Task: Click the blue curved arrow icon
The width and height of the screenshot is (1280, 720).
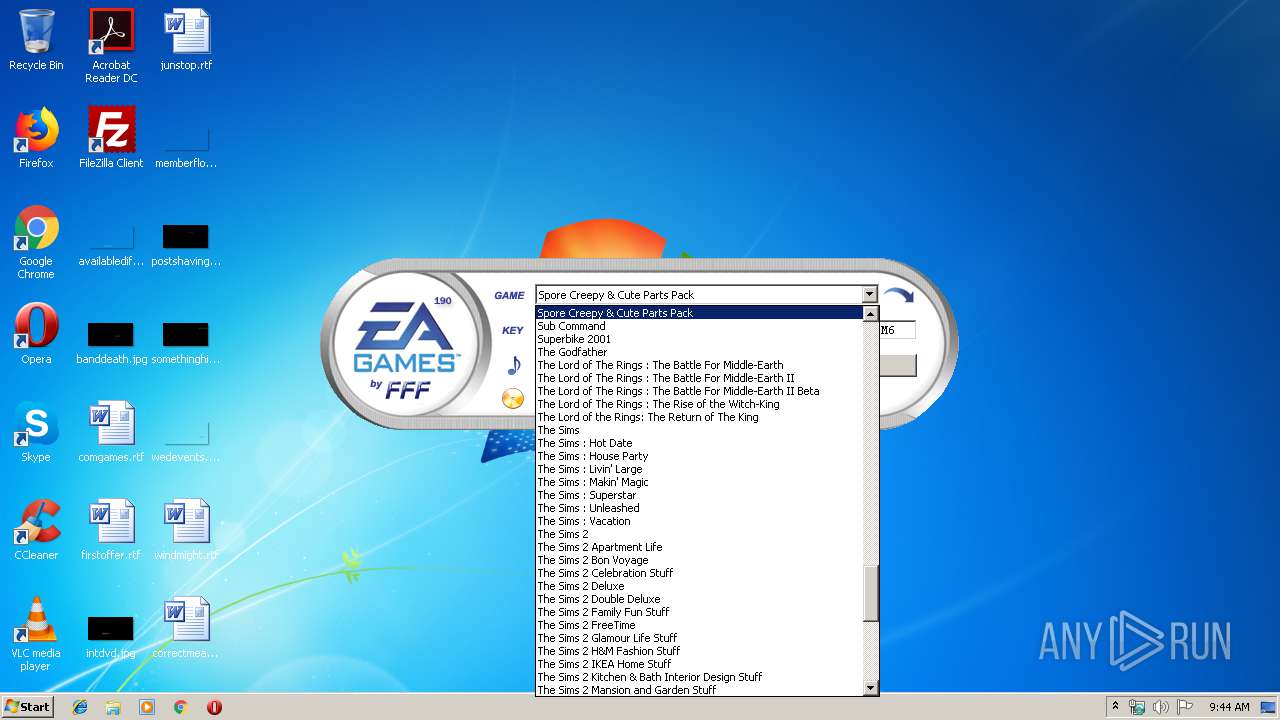Action: point(898,295)
